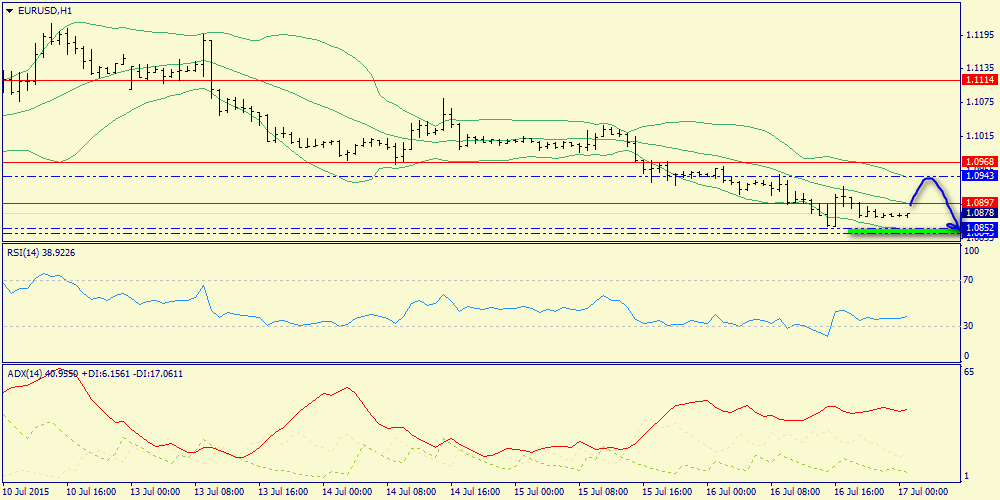Screen dimensions: 1000x500
Task: Select the 14 Jul 00:00 time axis label
Action: (x=350, y=492)
